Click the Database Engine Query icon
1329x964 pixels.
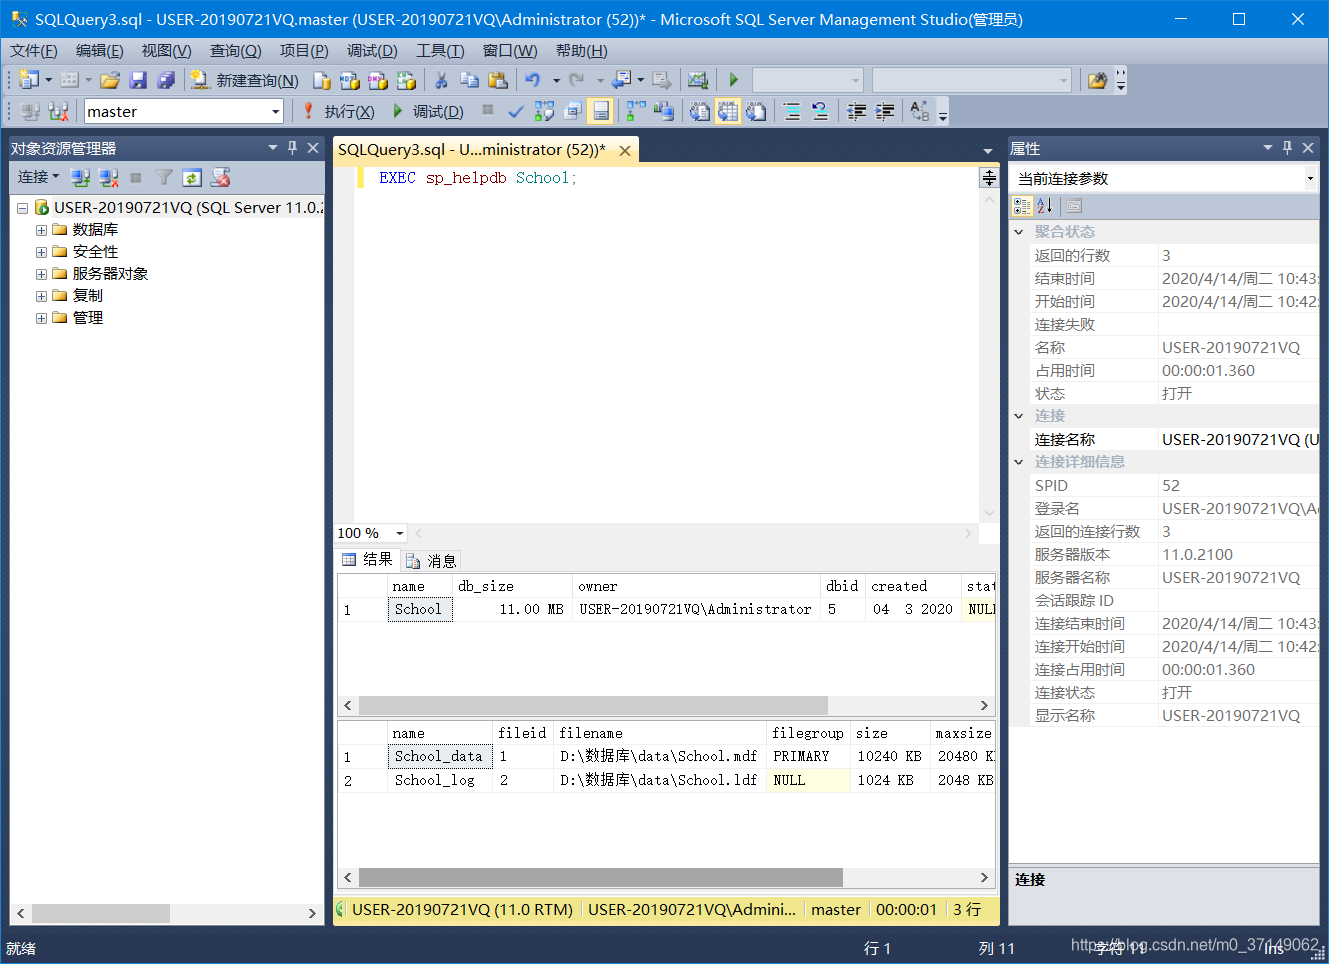322,80
